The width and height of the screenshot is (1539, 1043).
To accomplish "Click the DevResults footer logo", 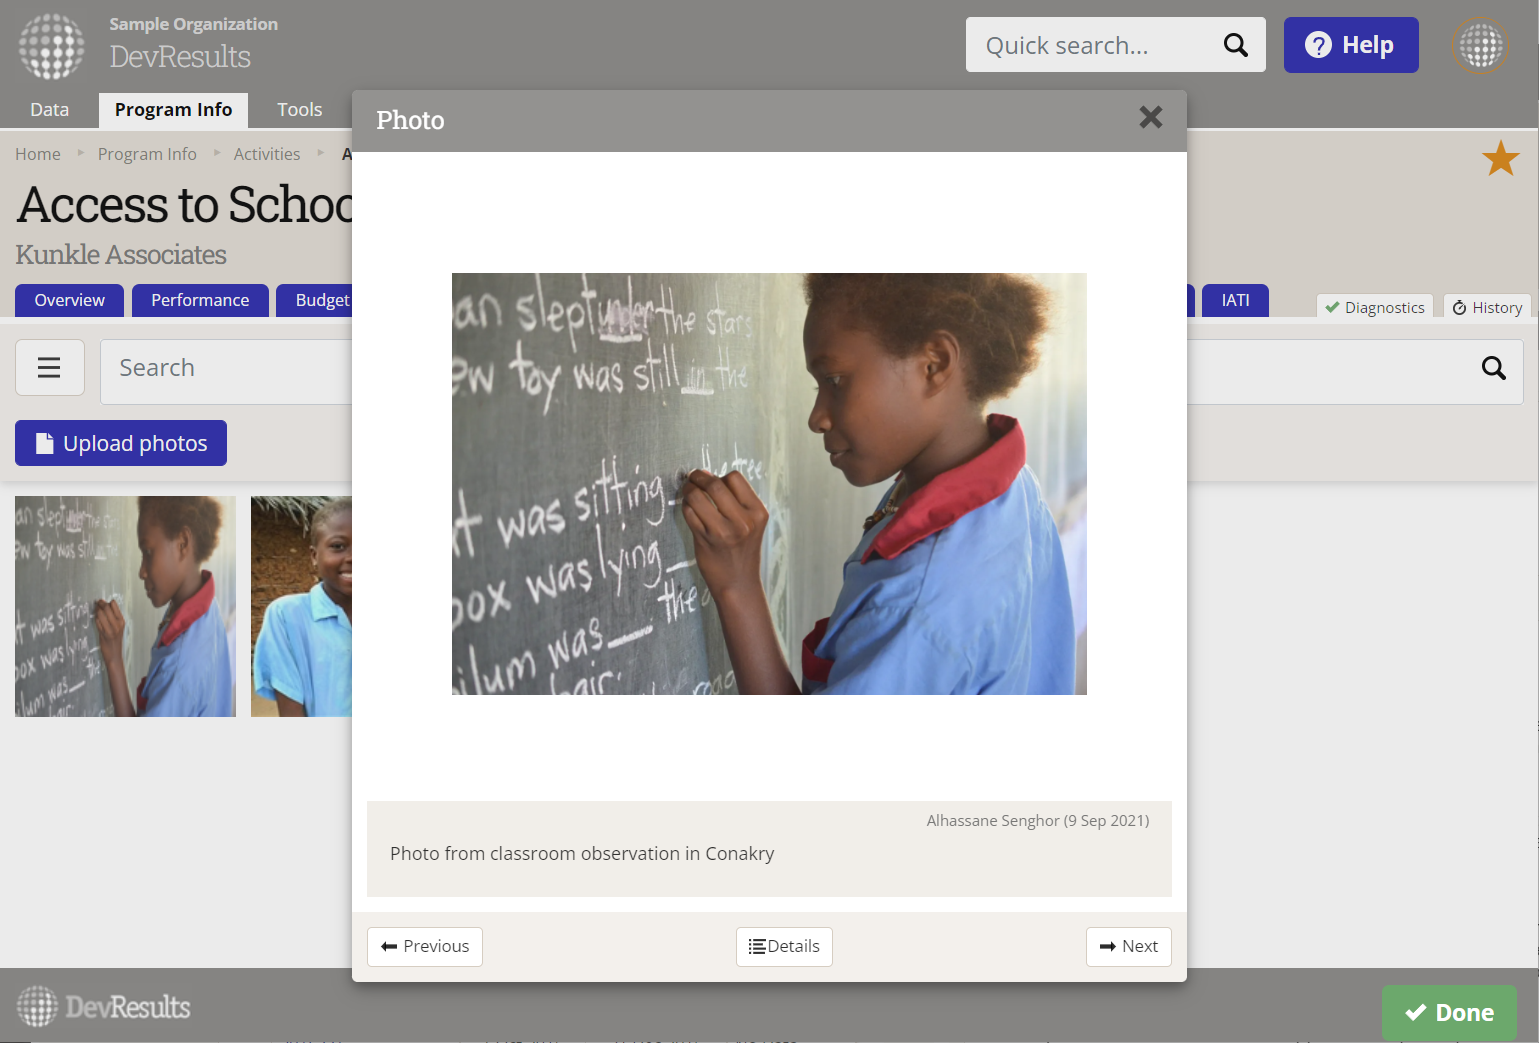I will click(x=104, y=1006).
